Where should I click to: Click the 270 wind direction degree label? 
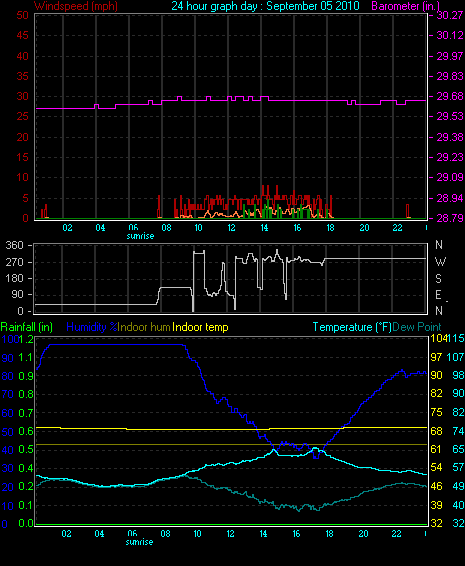(14, 262)
